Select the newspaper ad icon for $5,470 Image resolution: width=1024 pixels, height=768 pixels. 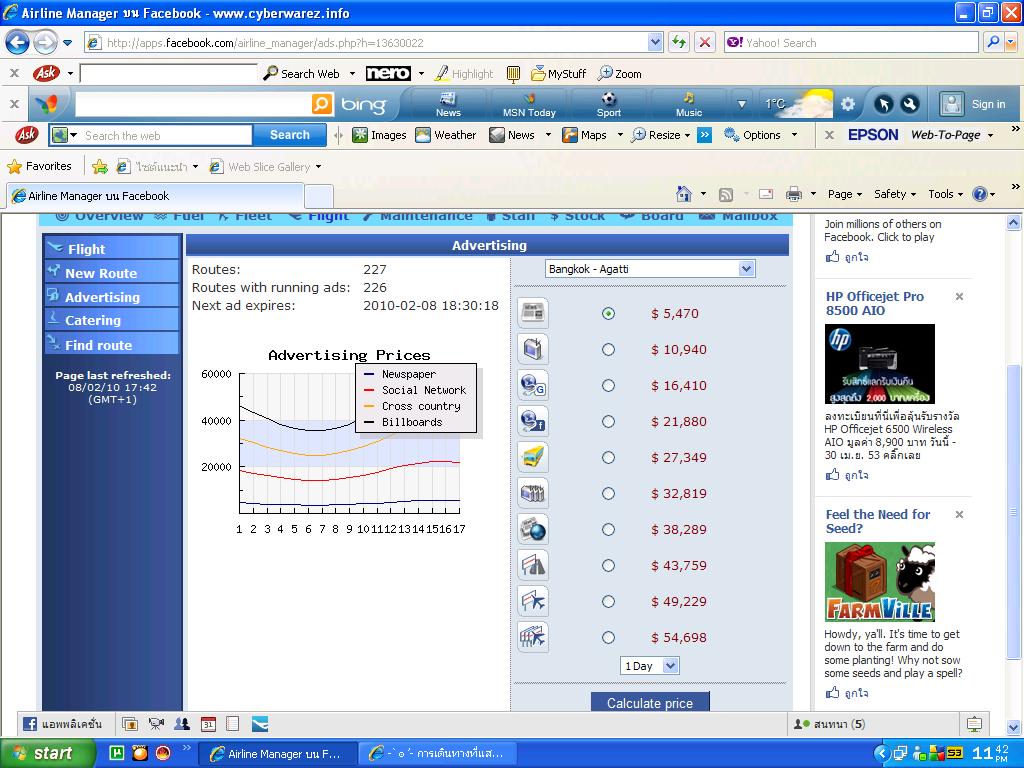point(533,313)
